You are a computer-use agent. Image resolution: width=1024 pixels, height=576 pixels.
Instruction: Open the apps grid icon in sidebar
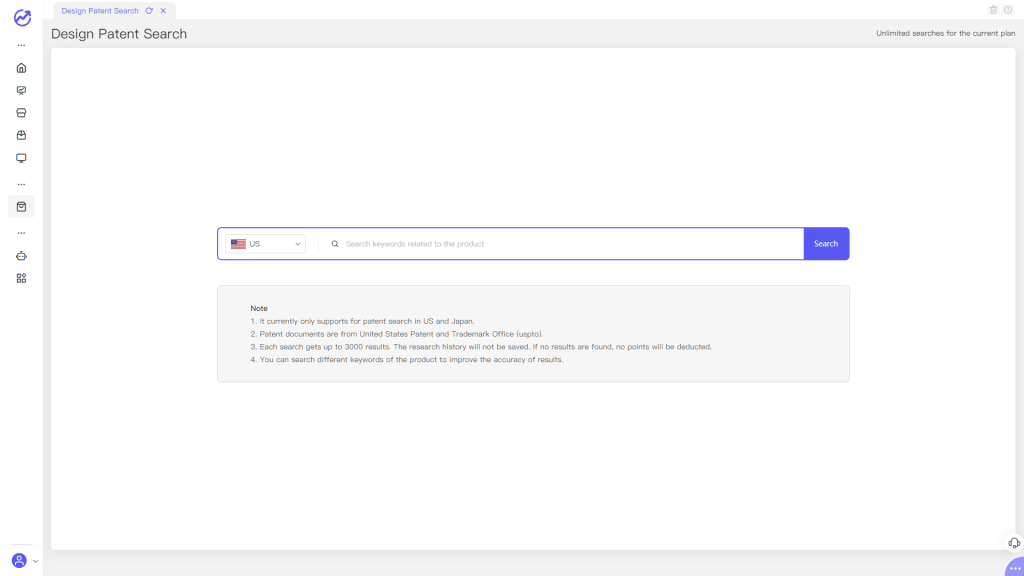[x=22, y=278]
